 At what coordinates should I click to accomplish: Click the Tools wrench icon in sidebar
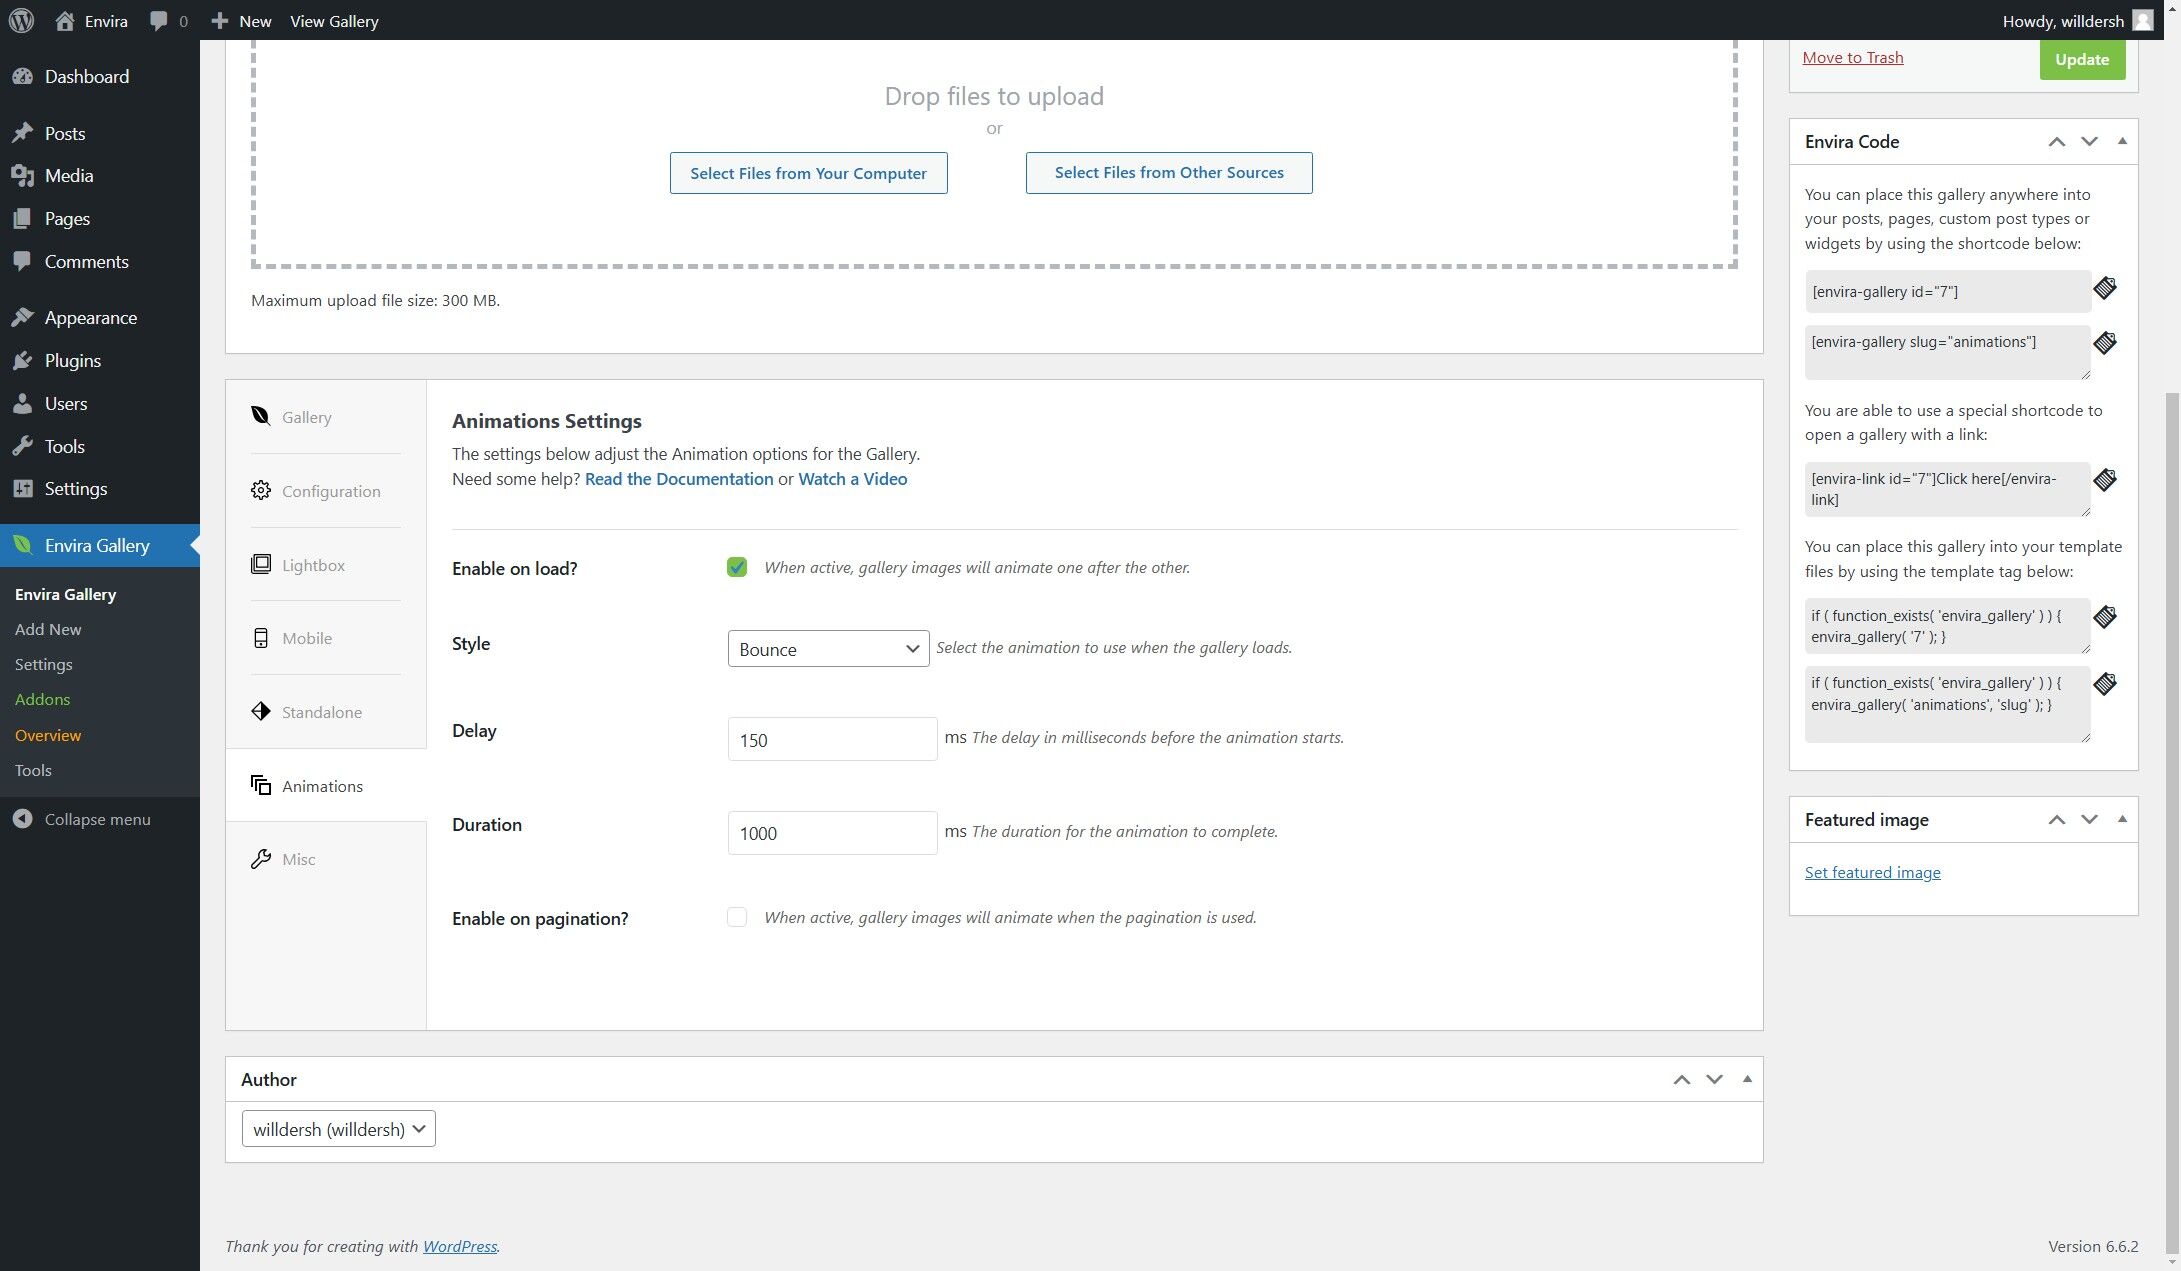click(x=22, y=446)
